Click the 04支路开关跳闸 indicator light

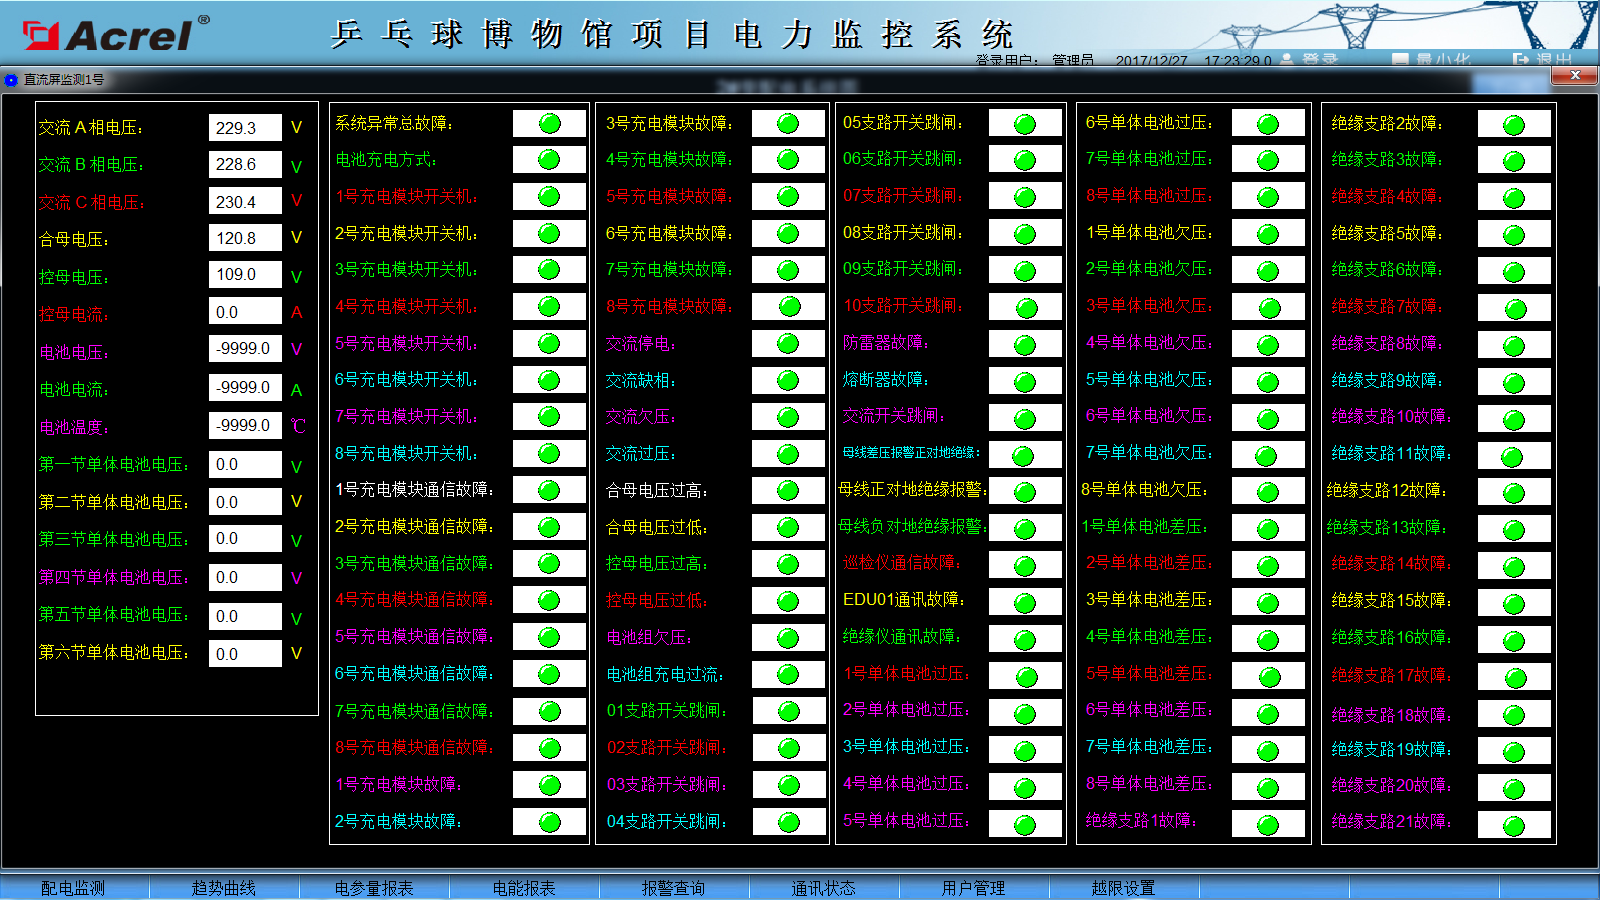pyautogui.click(x=789, y=822)
